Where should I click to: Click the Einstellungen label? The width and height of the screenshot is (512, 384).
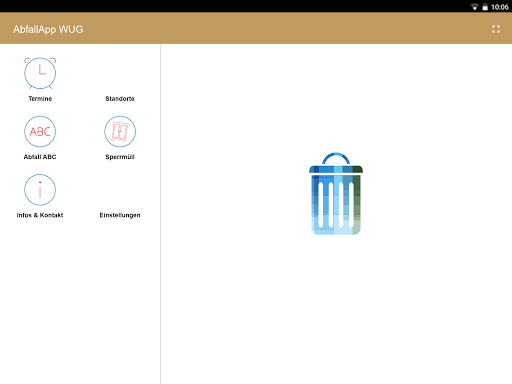(120, 215)
